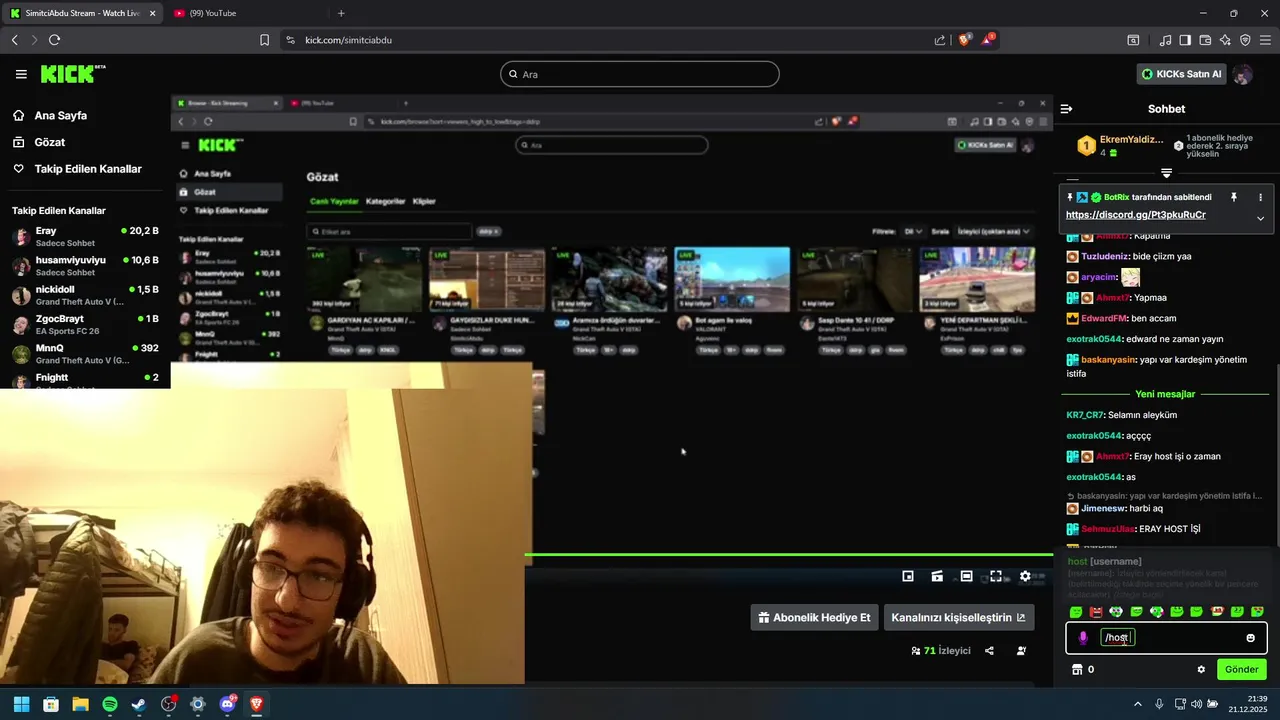Viewport: 1280px width, 720px height.
Task: Click the user icon beside share
Action: [1021, 651]
